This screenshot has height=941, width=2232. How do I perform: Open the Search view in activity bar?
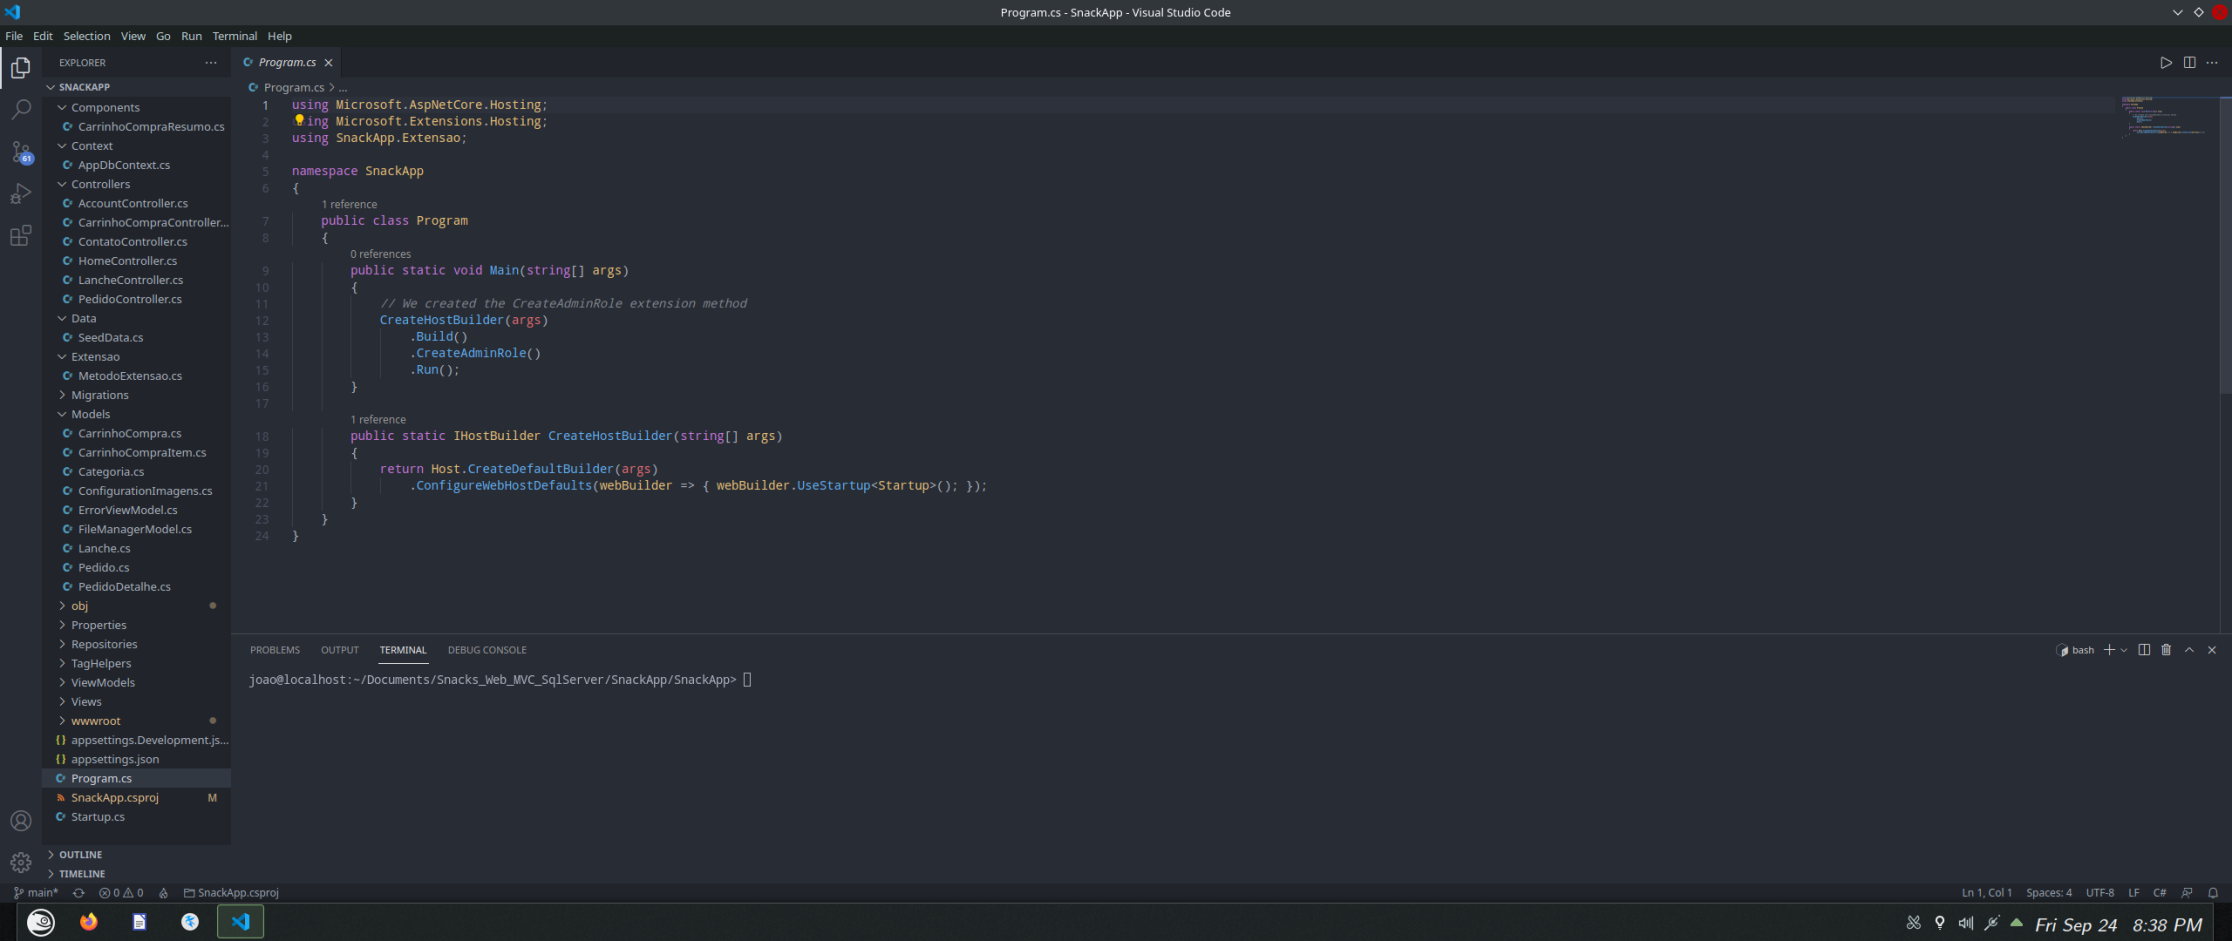click(x=20, y=110)
